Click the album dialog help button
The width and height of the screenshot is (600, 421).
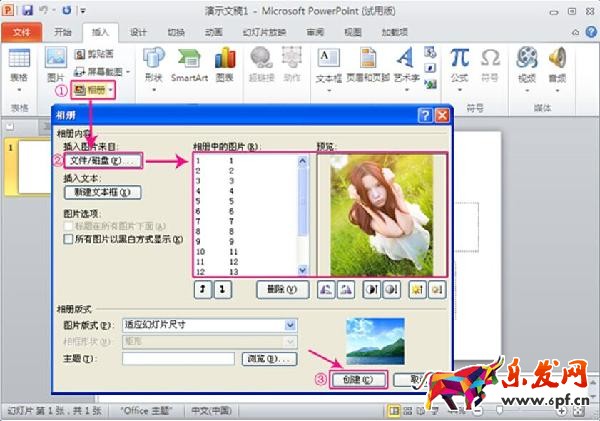425,115
